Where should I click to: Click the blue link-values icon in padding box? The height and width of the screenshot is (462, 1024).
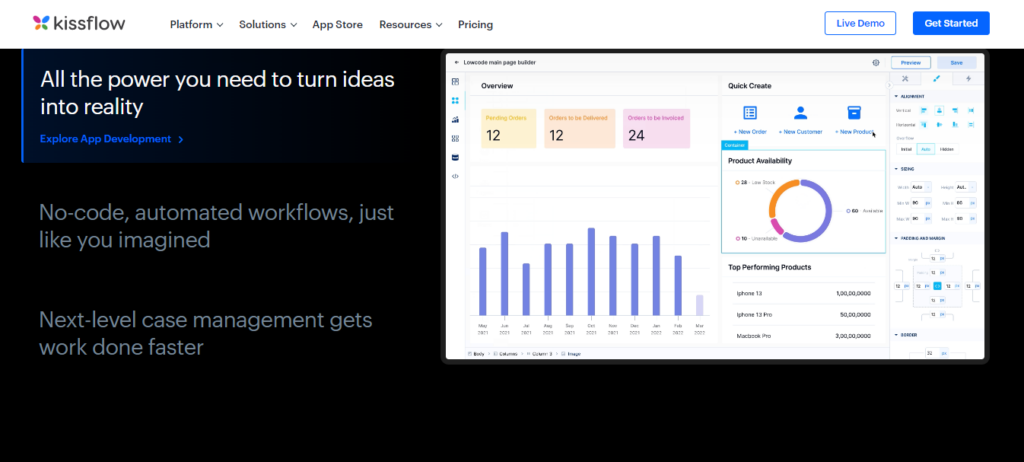[x=938, y=286]
